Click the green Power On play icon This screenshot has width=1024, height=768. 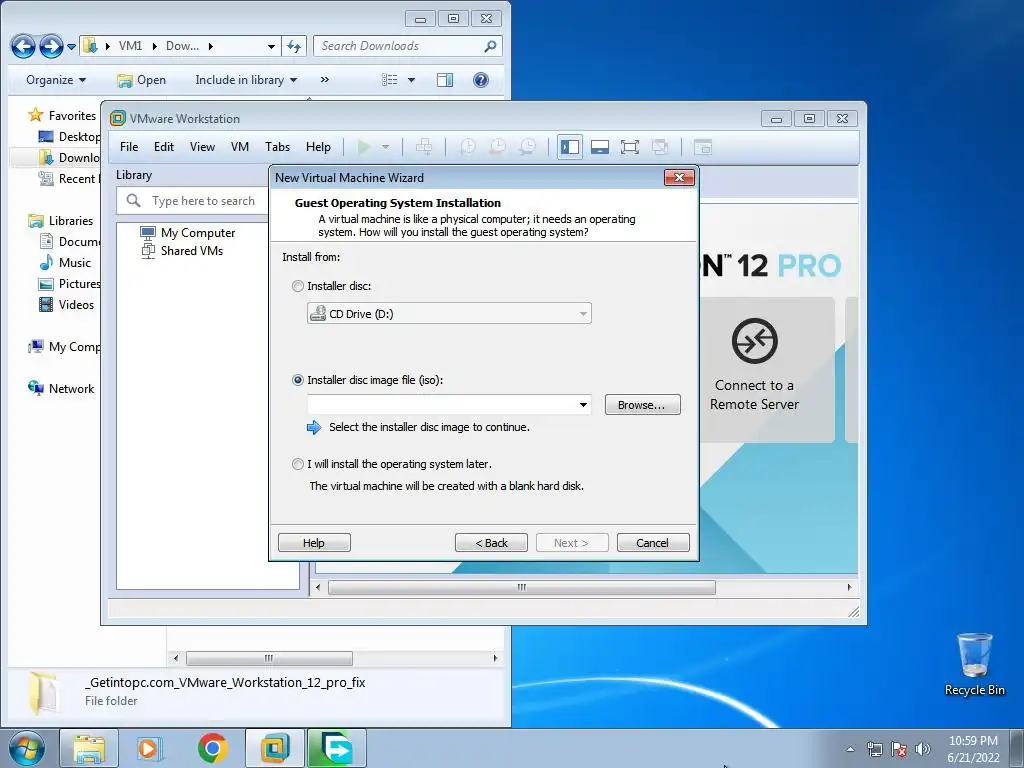pos(364,147)
